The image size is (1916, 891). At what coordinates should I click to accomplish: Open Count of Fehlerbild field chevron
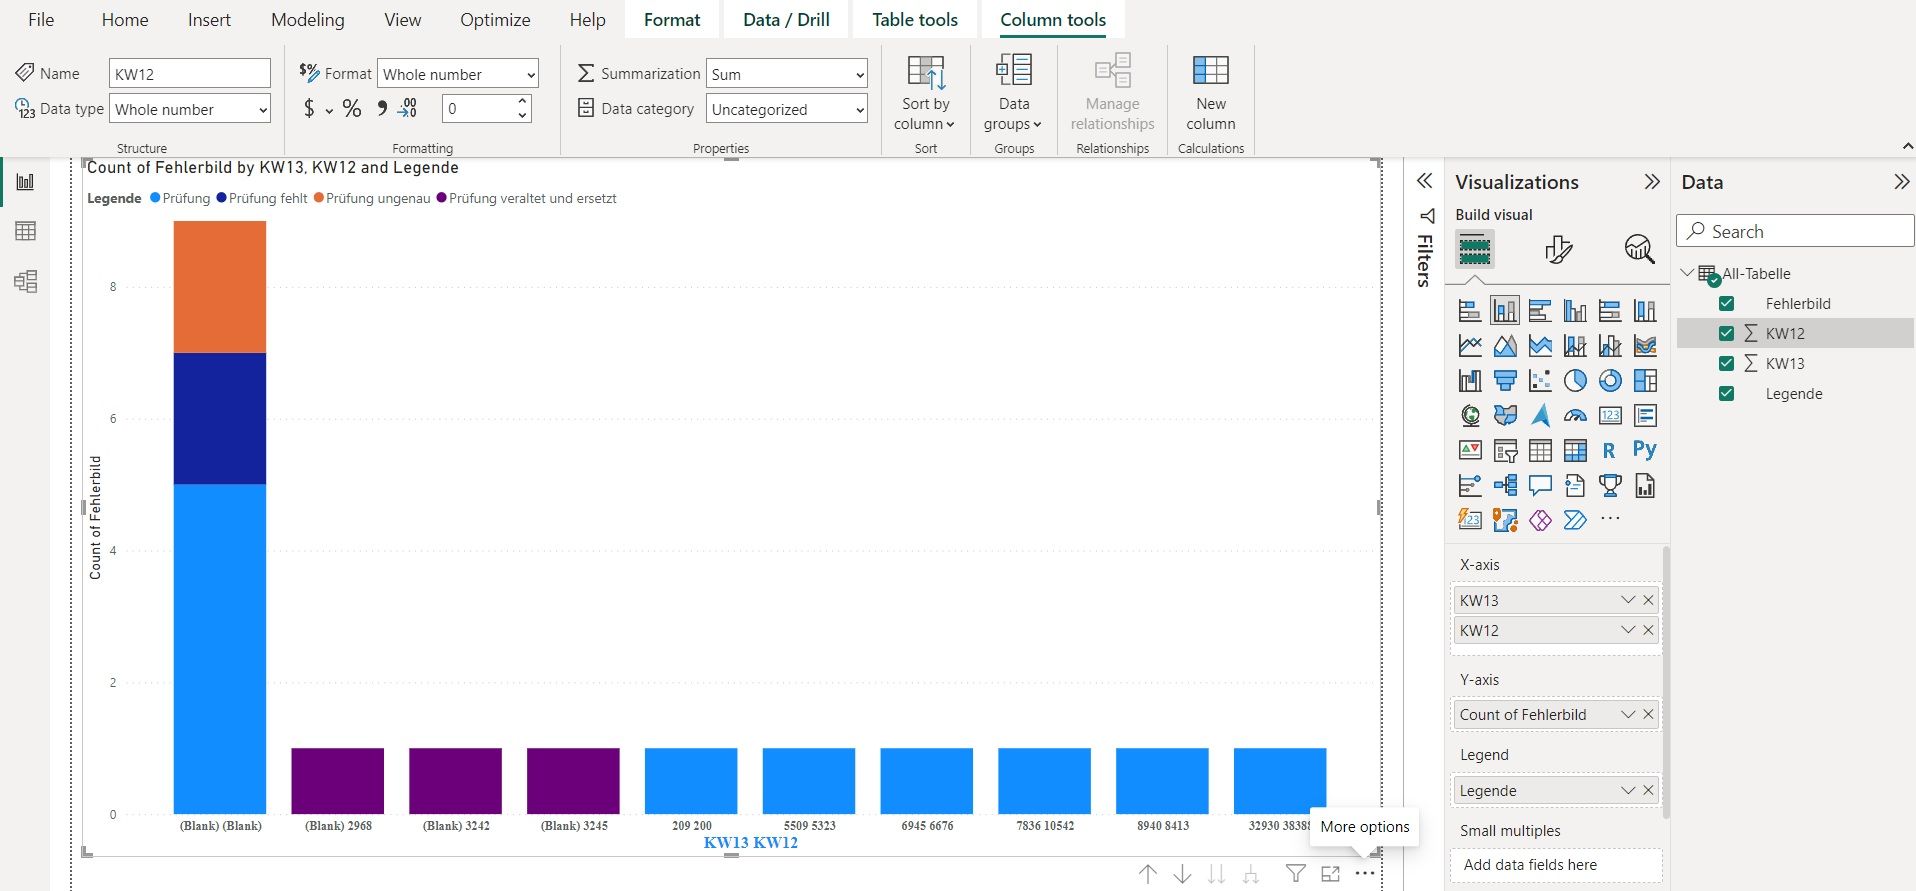tap(1628, 714)
